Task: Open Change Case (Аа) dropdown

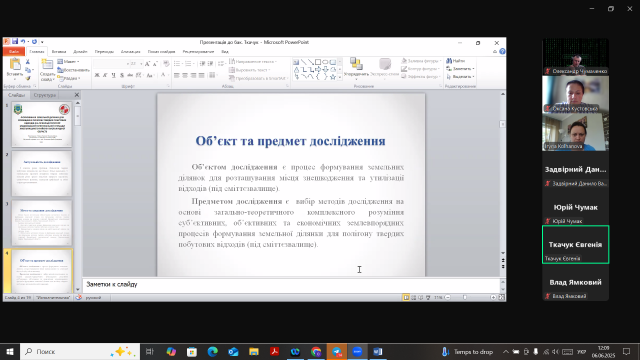Action: [x=150, y=75]
